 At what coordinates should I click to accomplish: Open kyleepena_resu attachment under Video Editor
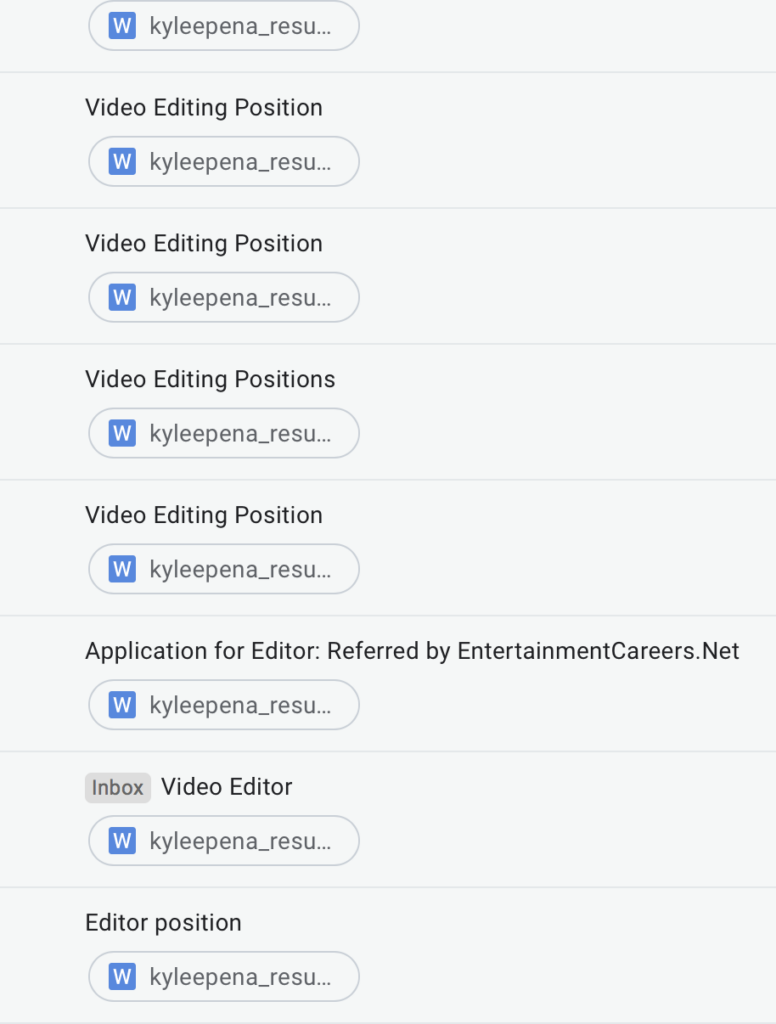pyautogui.click(x=224, y=840)
